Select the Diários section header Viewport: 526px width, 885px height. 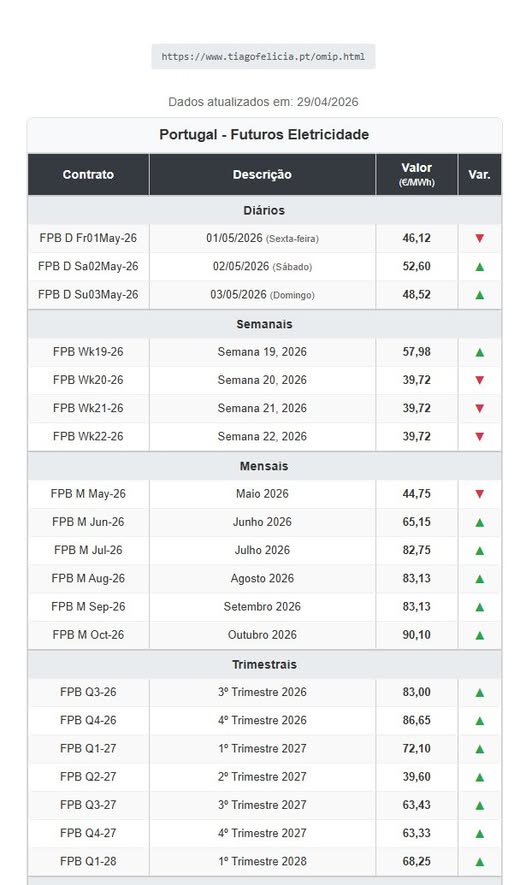(x=264, y=210)
